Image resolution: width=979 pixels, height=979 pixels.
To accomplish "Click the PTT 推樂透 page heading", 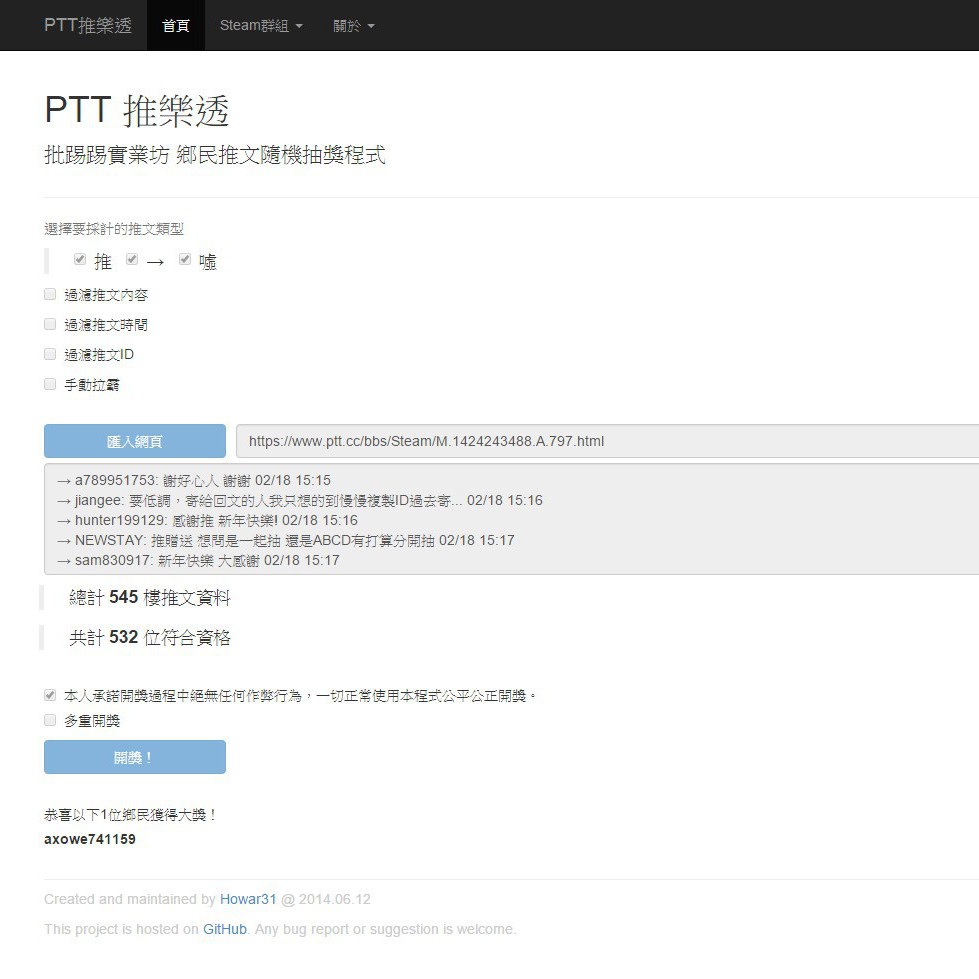I will [x=137, y=111].
